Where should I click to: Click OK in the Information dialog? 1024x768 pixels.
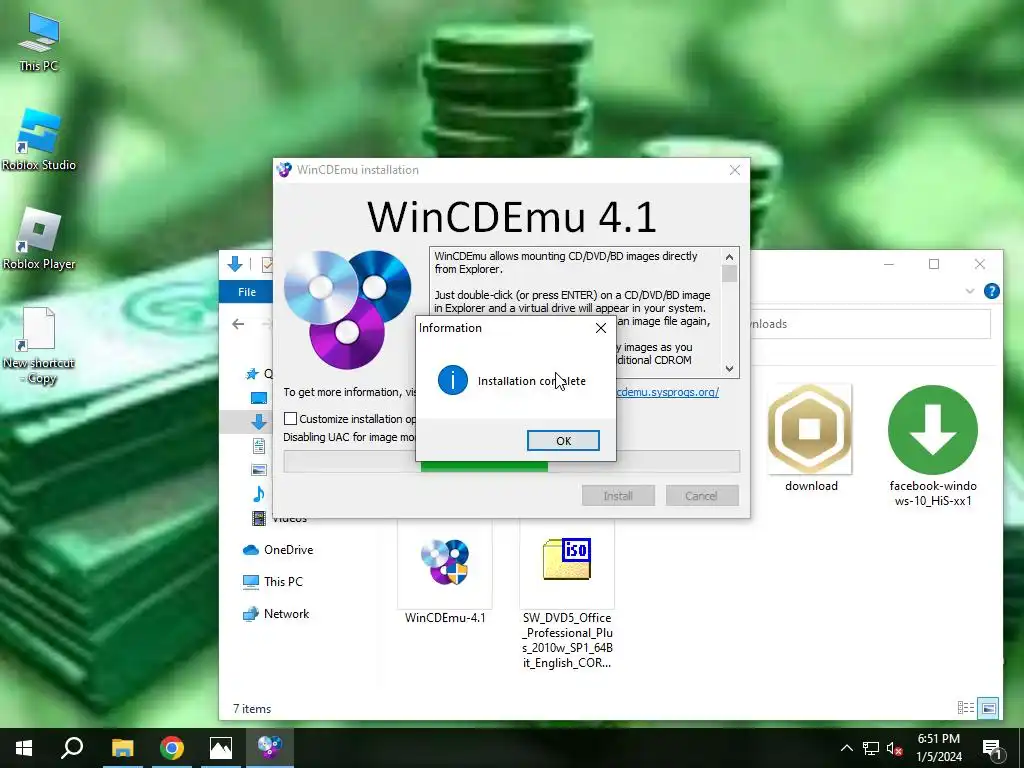point(563,441)
